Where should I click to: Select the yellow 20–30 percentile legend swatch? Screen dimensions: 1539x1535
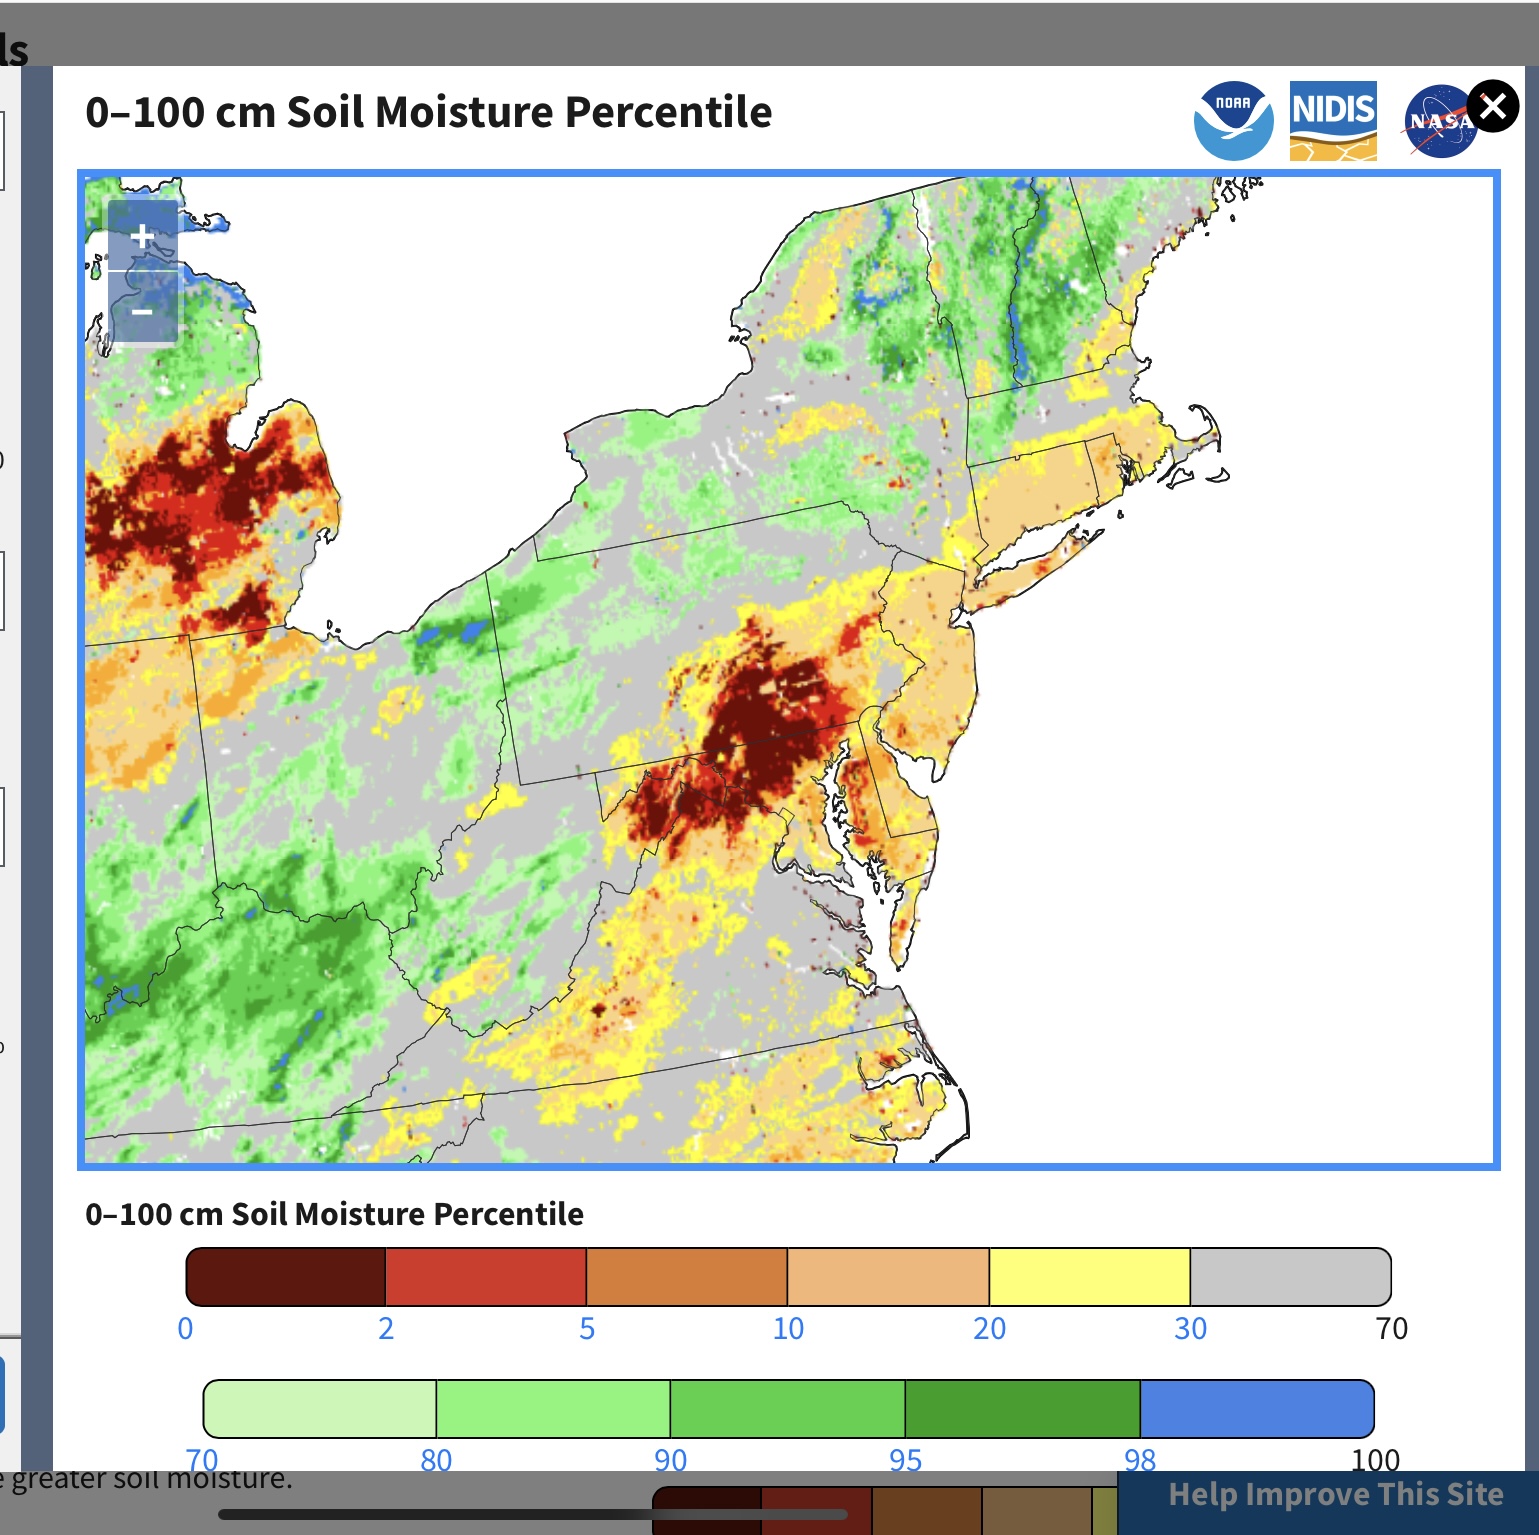(1090, 1277)
